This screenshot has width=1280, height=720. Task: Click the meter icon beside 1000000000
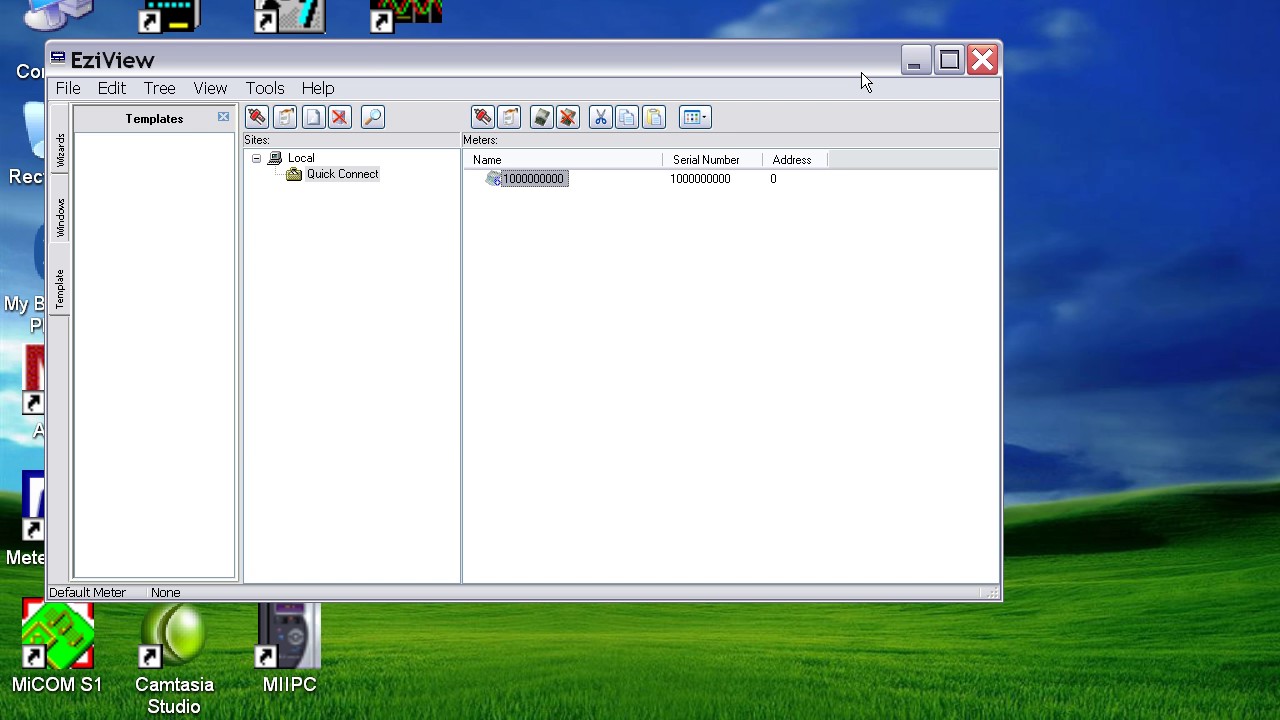(x=493, y=179)
